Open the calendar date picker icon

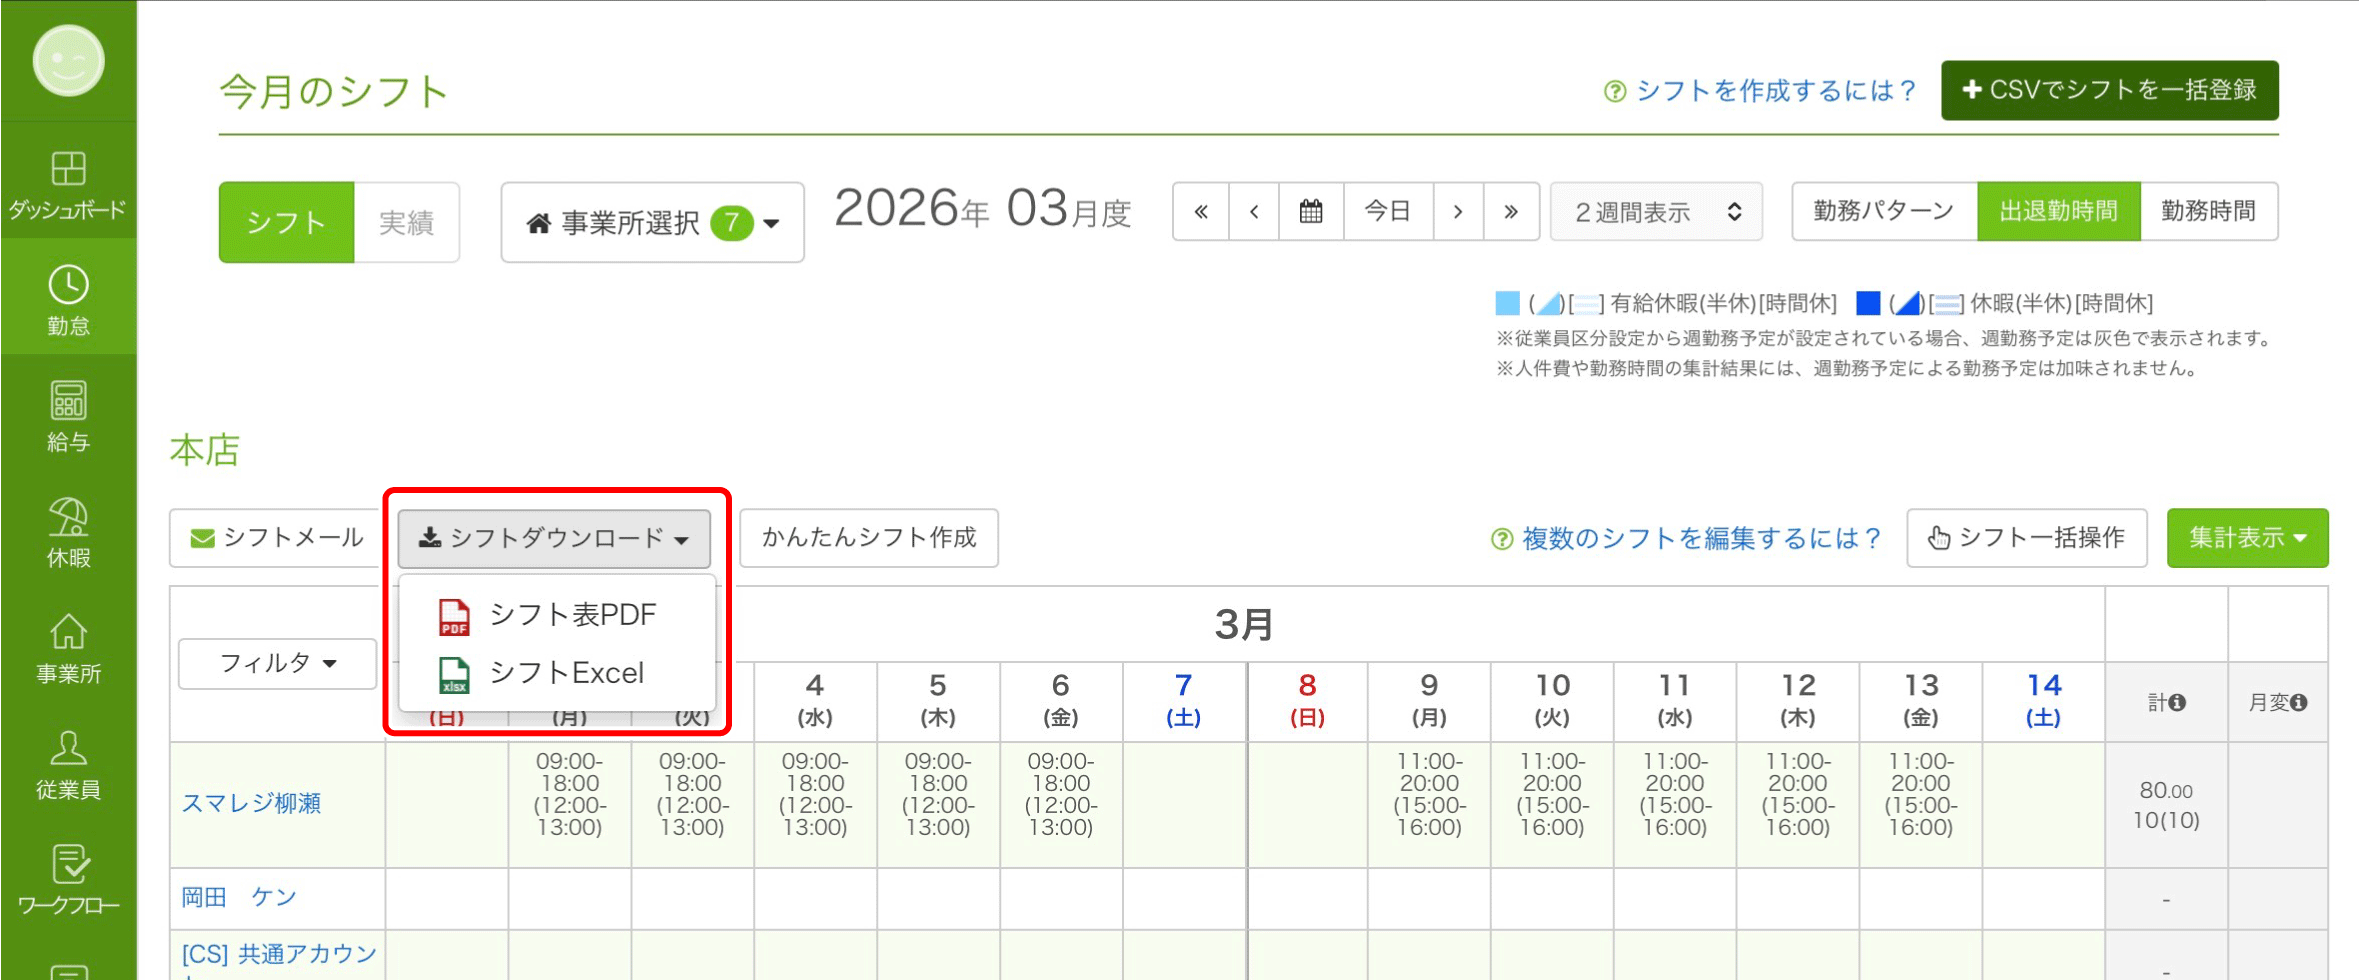click(1311, 211)
